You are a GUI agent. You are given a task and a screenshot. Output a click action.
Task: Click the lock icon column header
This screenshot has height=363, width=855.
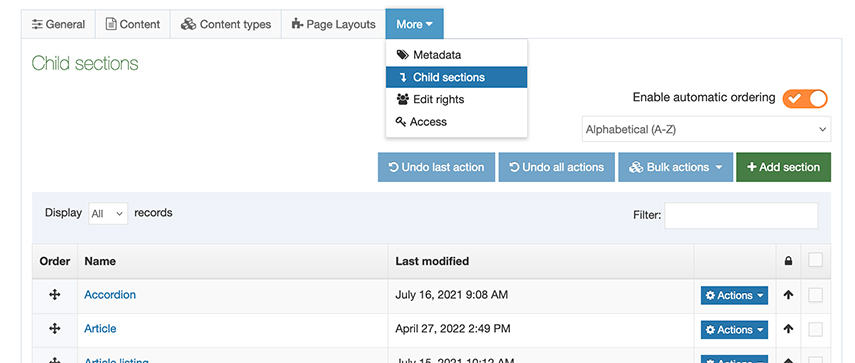click(788, 262)
